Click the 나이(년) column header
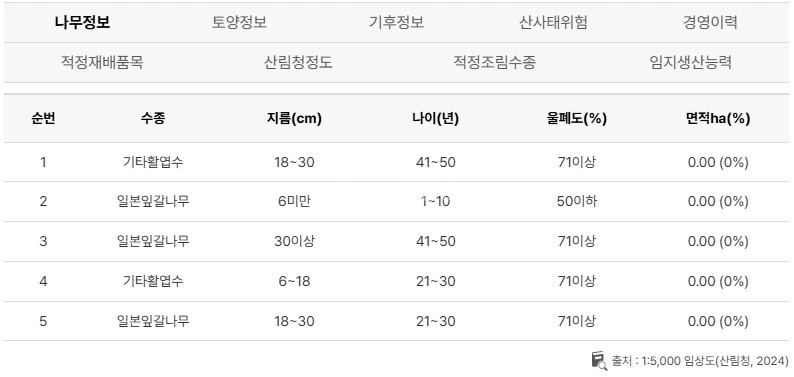 coord(435,119)
